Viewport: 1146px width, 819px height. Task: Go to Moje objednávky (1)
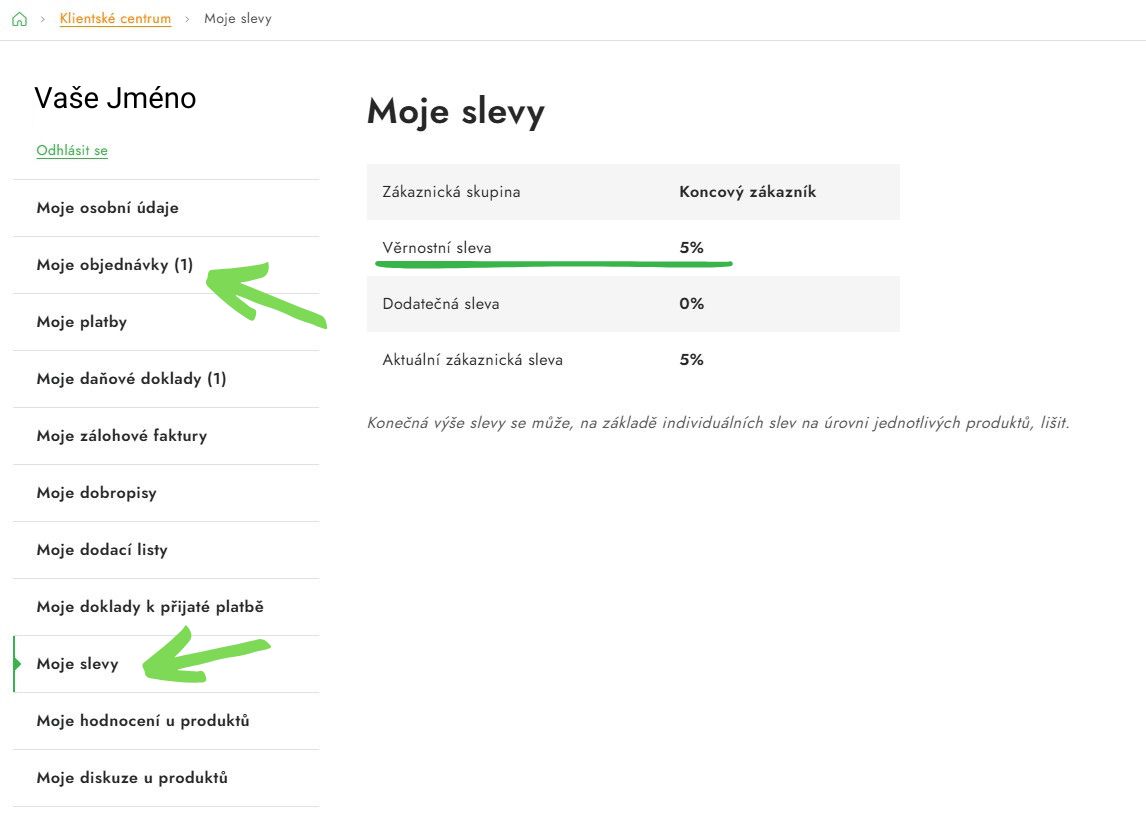click(114, 265)
